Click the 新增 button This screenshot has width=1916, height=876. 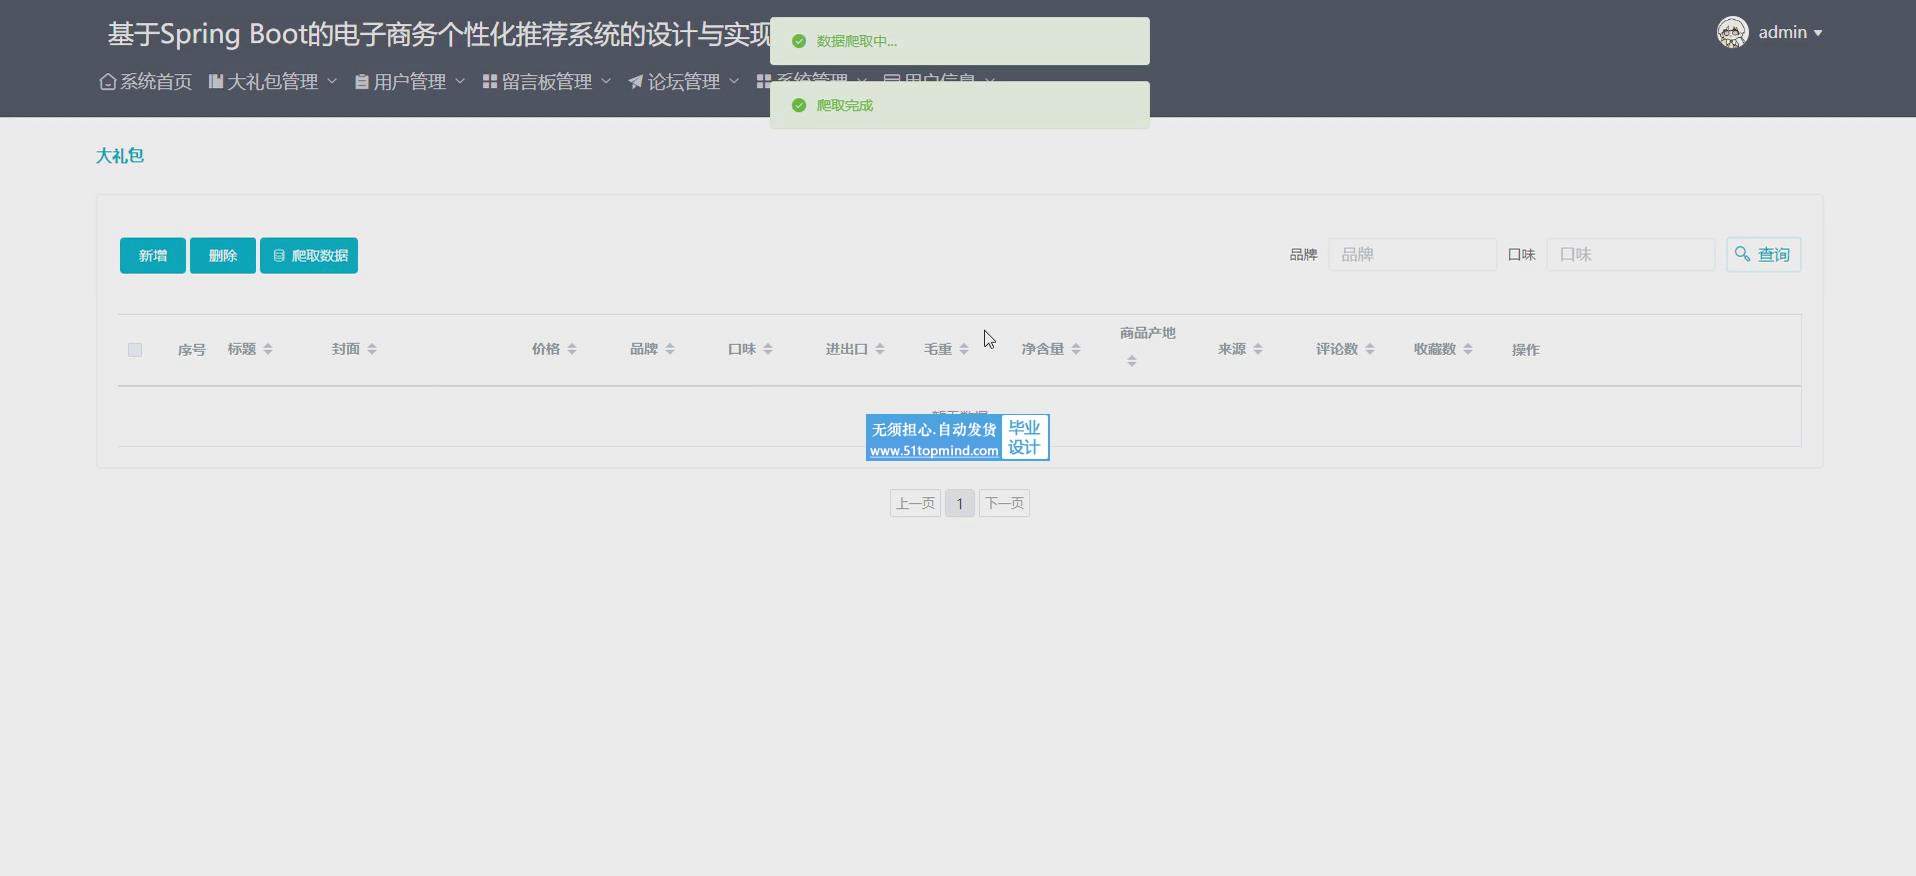[153, 256]
